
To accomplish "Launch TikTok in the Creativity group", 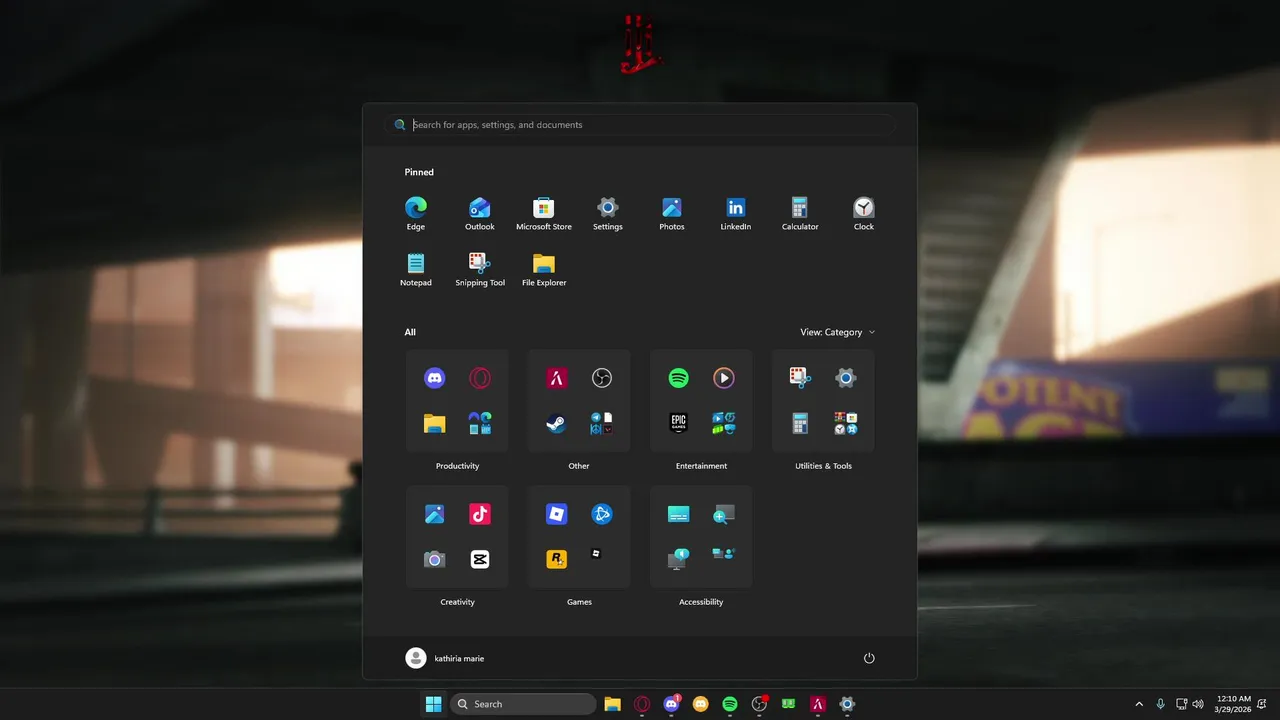I will coord(480,514).
